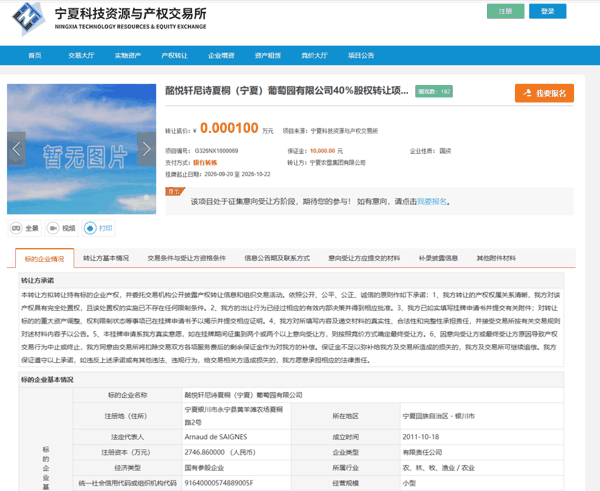Viewport: 600px width, 491px height.
Task: Click the blue 登录 login button
Action: click(x=548, y=11)
